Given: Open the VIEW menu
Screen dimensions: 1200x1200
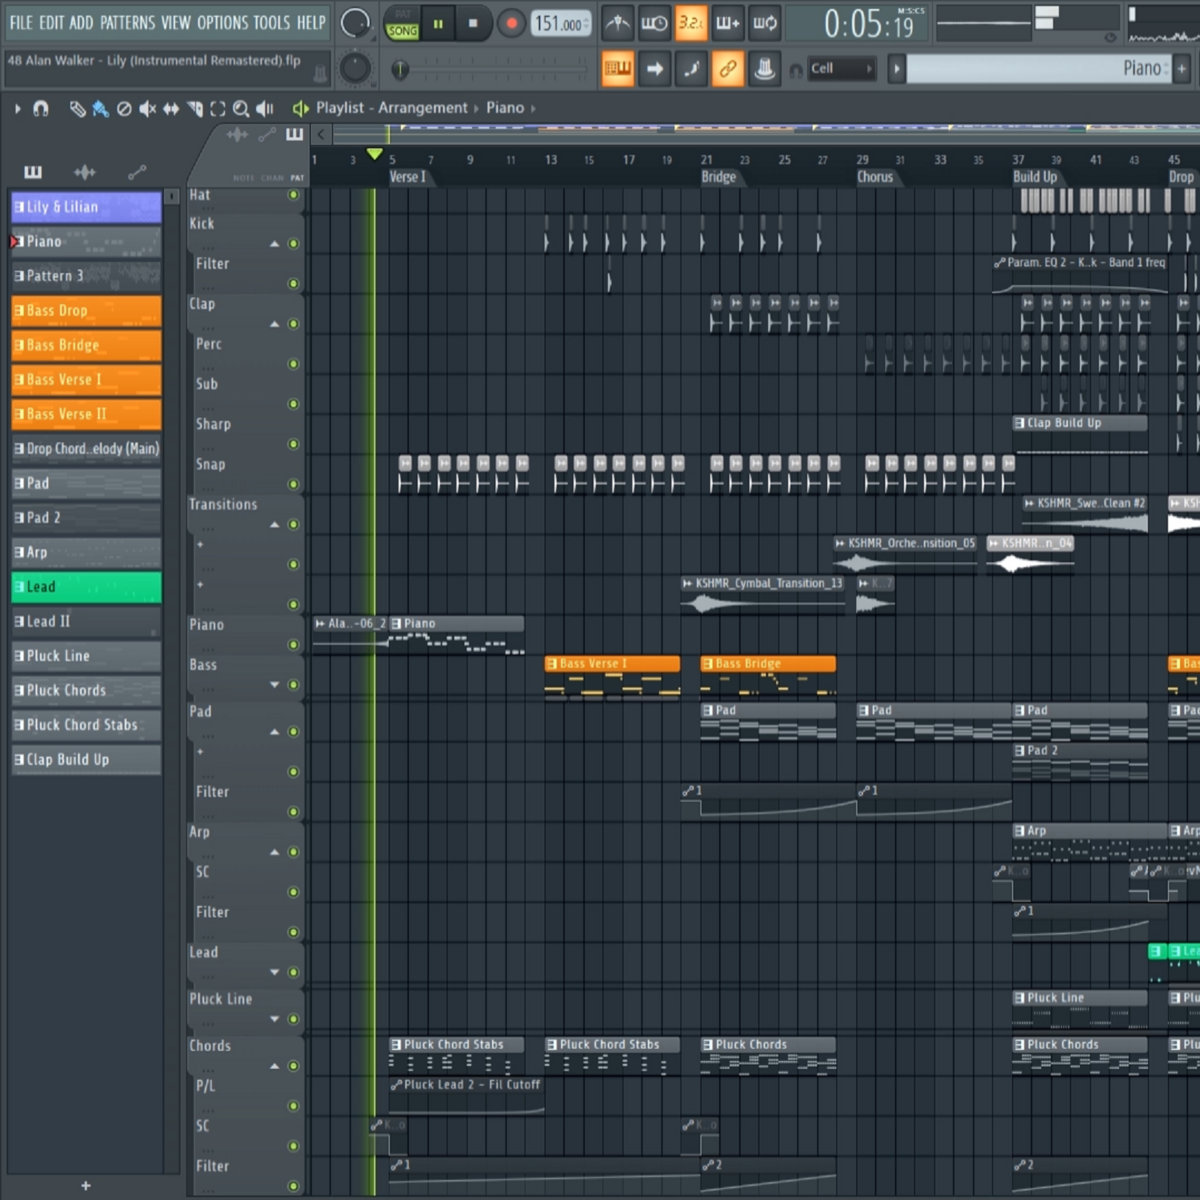Looking at the screenshot, I should (x=176, y=22).
